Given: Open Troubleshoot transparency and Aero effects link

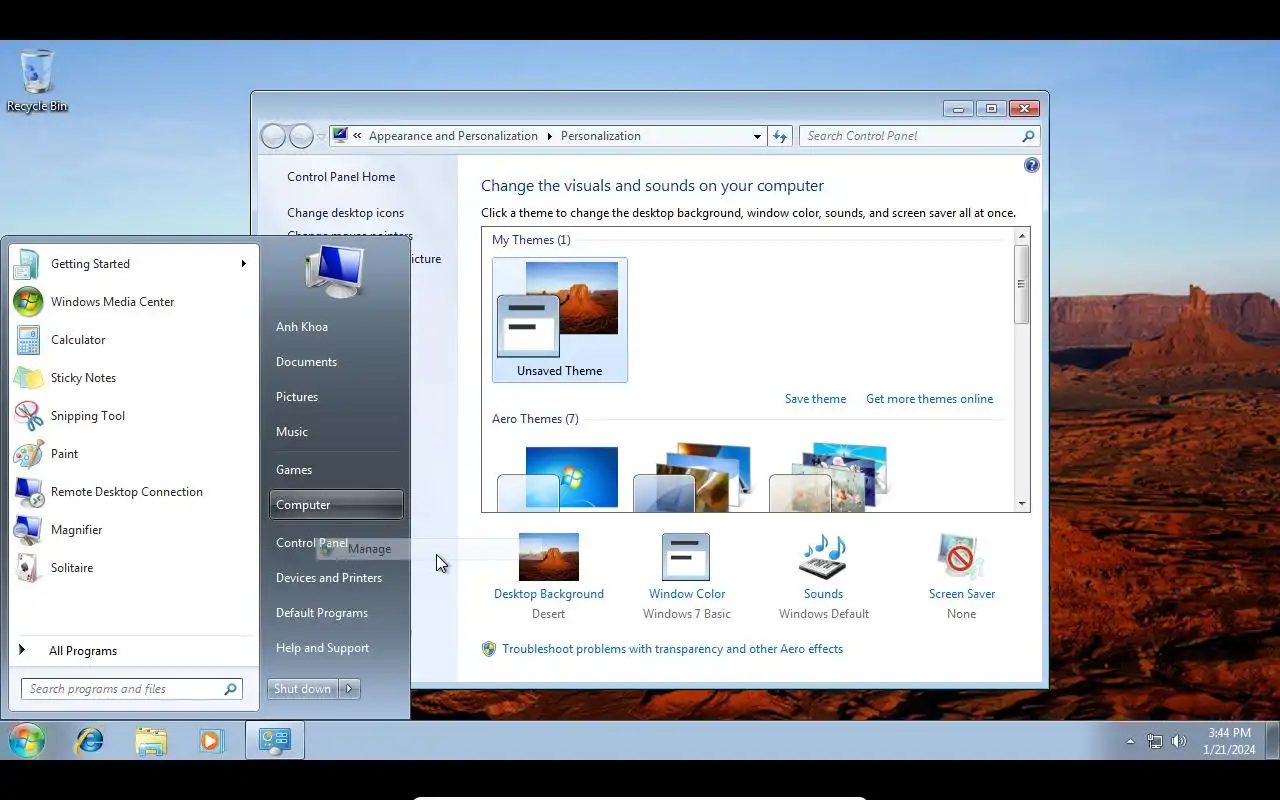Looking at the screenshot, I should point(672,649).
